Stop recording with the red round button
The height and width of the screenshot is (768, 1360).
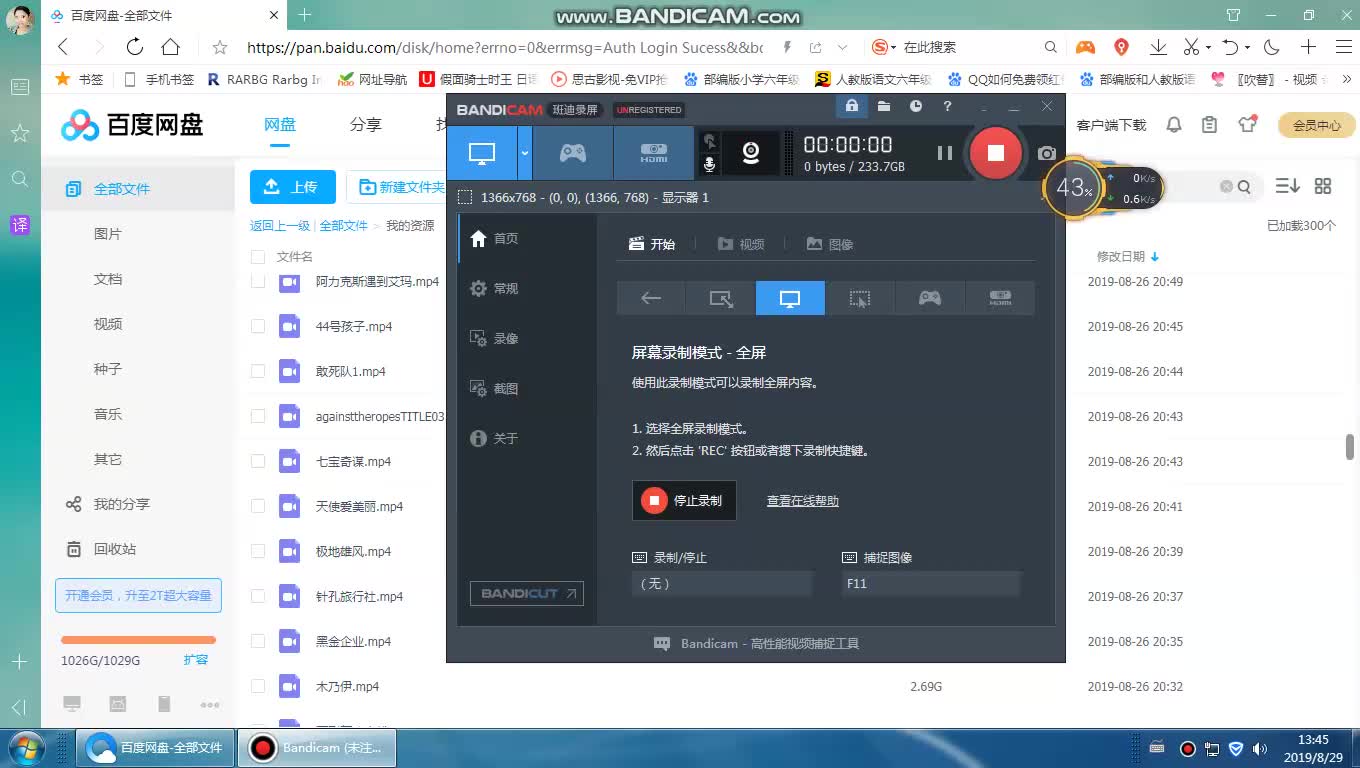[x=995, y=153]
